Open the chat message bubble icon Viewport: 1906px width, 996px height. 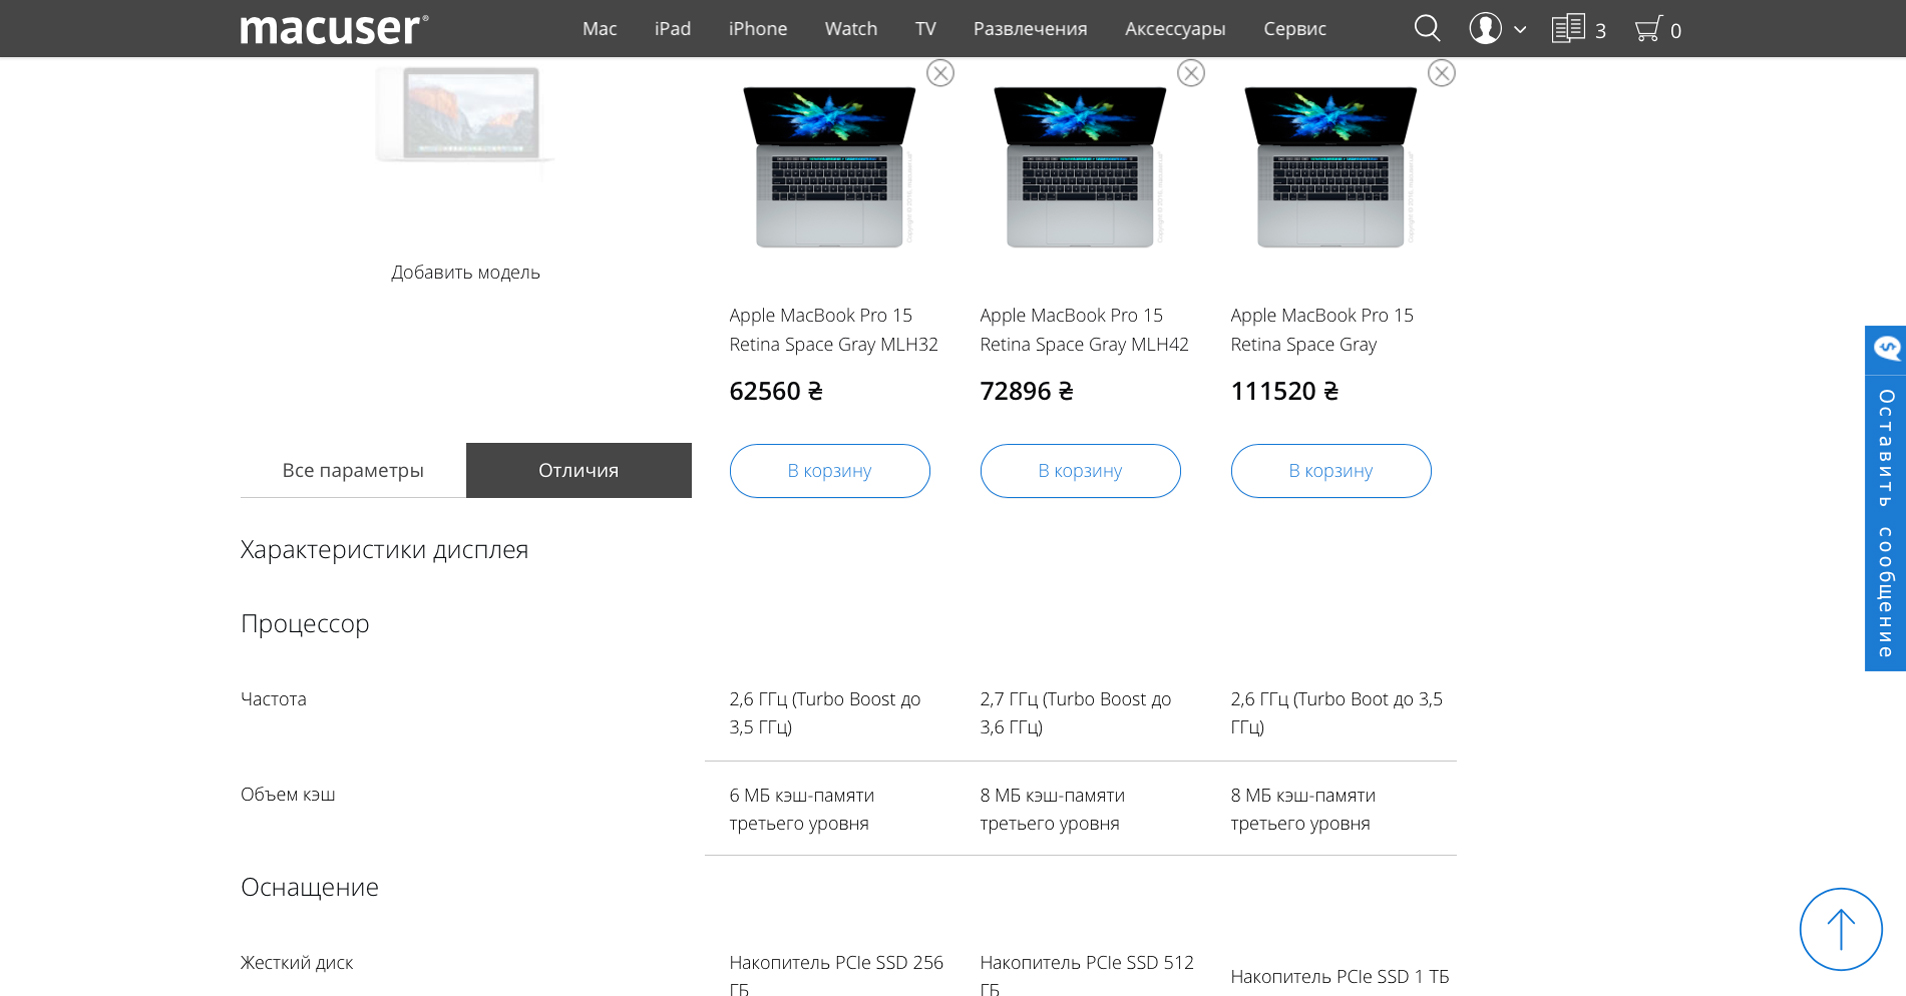pos(1886,349)
